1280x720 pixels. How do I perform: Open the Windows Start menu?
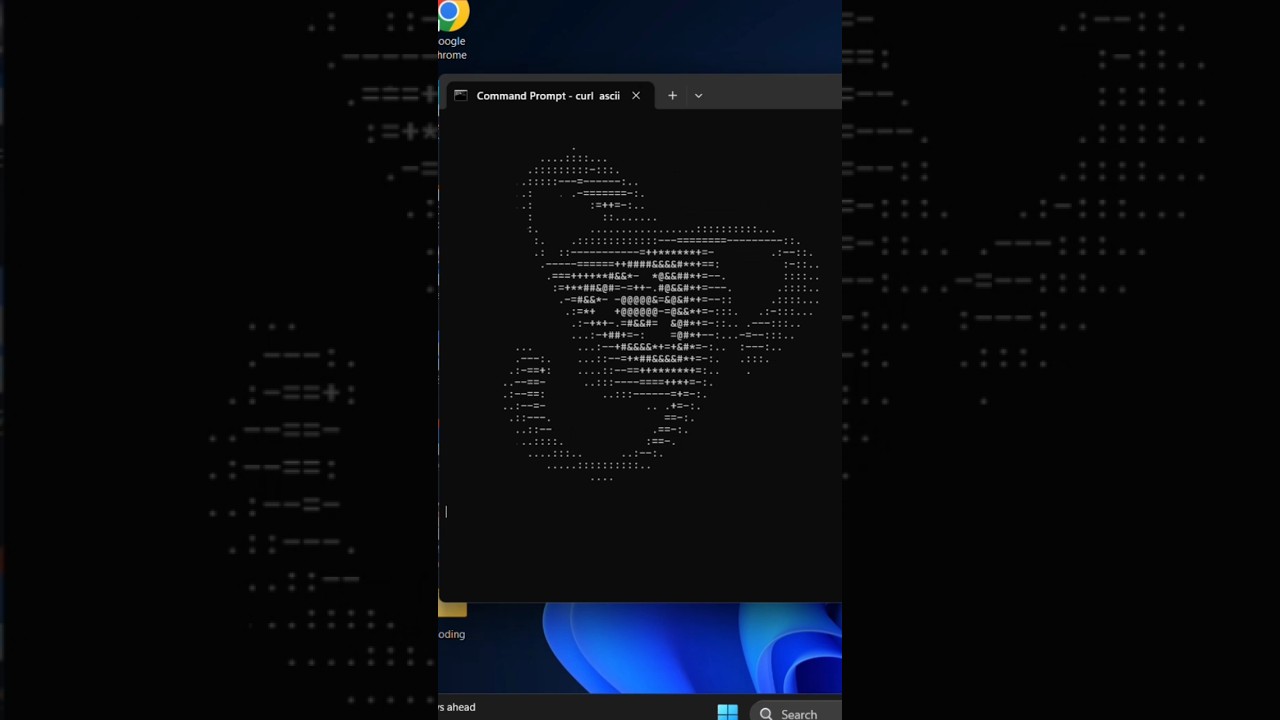click(x=727, y=712)
